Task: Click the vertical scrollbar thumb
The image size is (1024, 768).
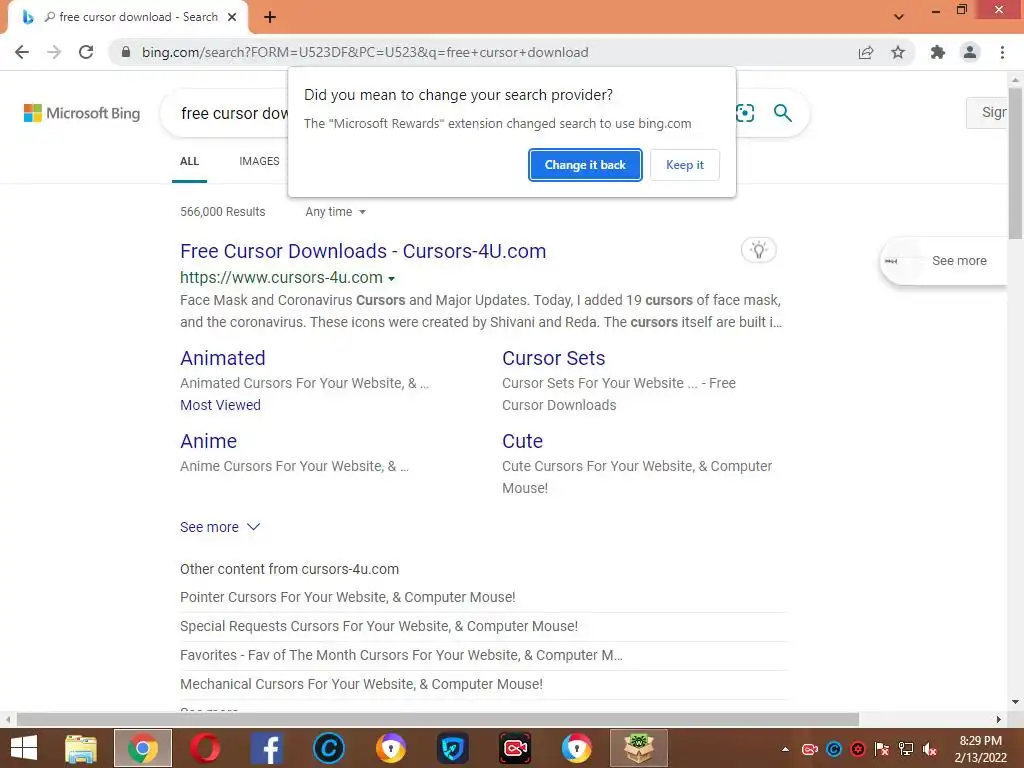Action: (x=1015, y=162)
